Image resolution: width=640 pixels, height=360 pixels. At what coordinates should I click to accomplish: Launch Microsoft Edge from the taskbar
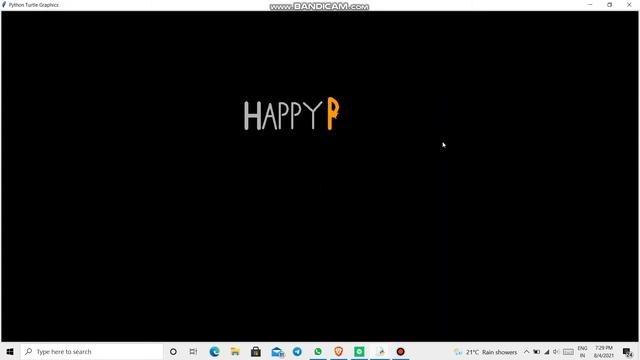click(x=214, y=351)
